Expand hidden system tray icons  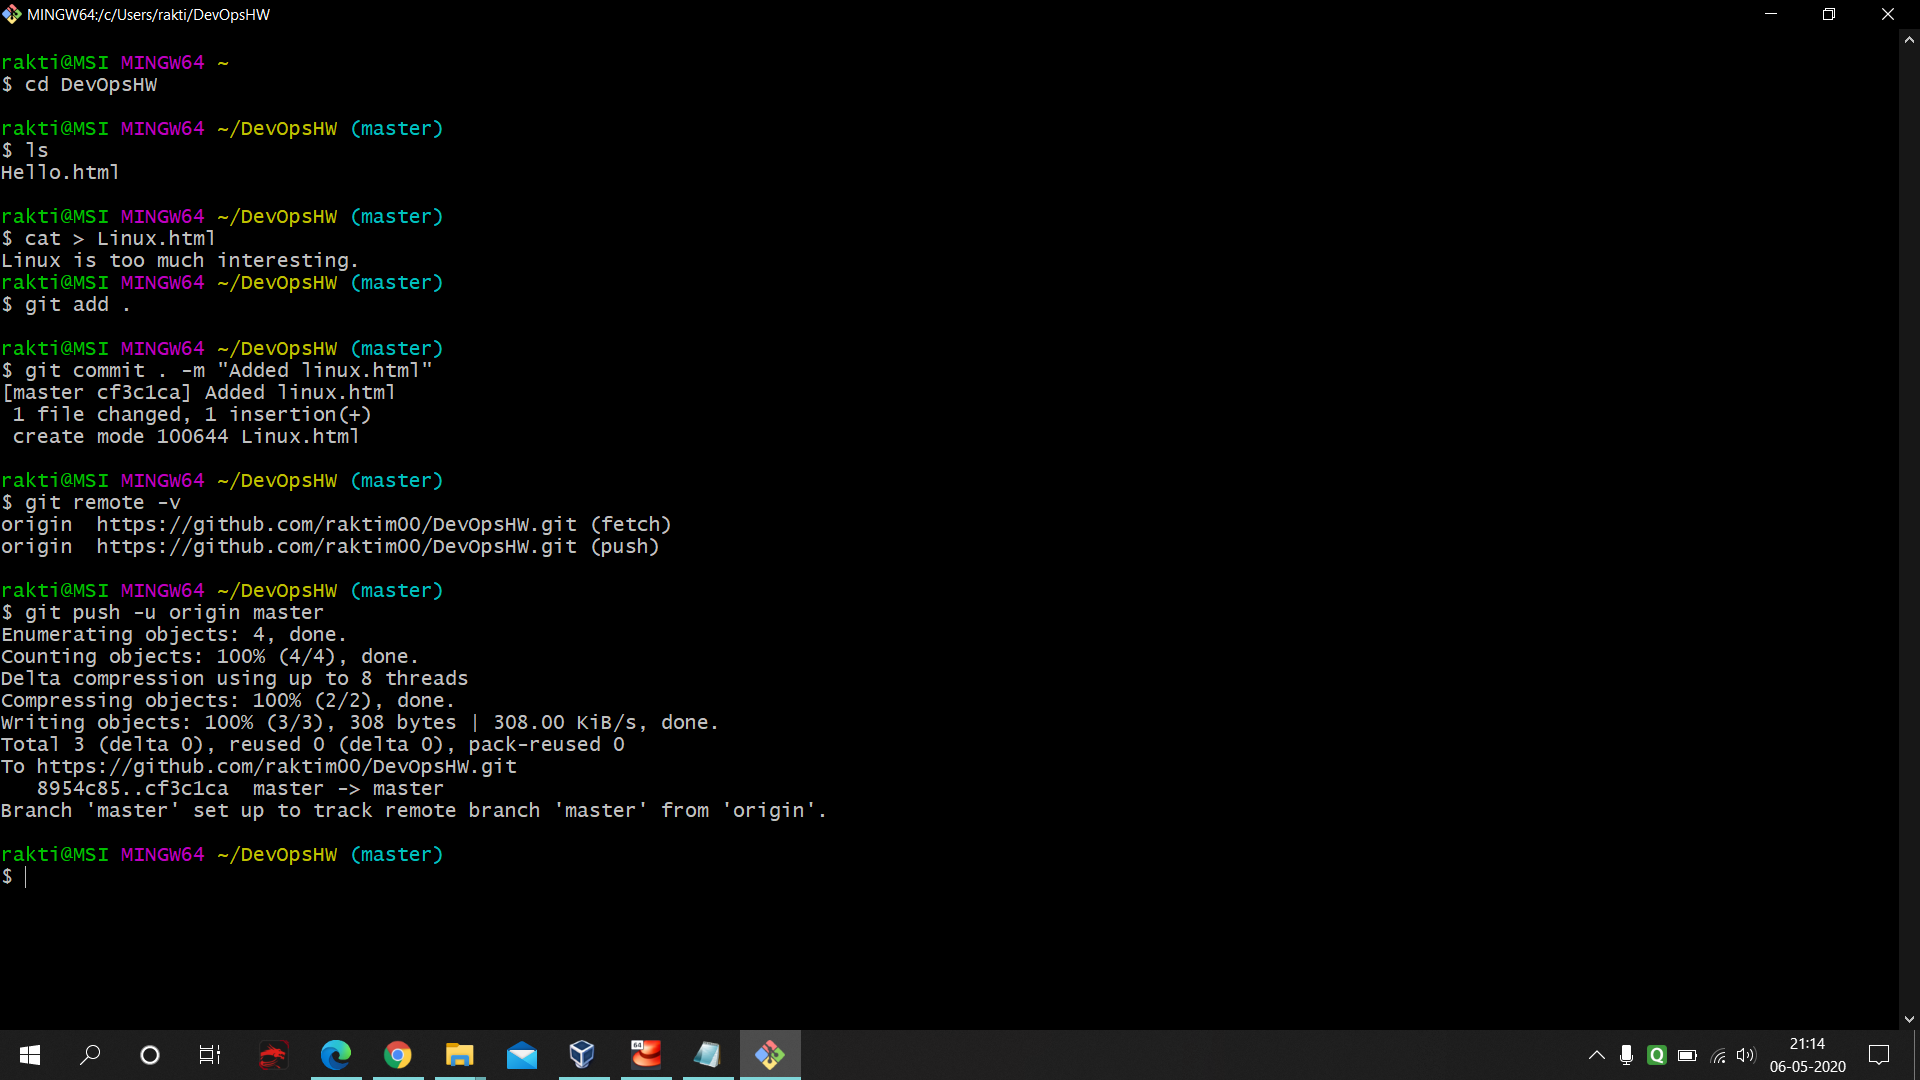click(1597, 1054)
